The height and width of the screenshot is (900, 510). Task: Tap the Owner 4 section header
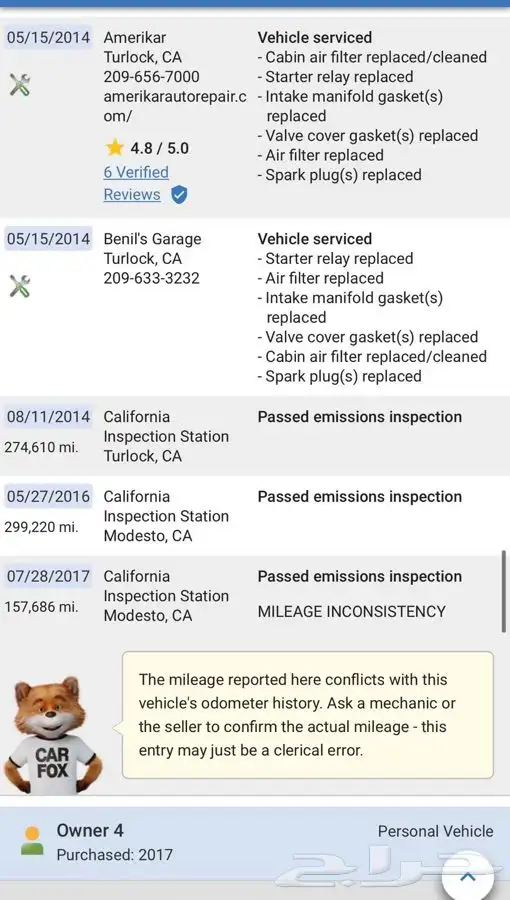(255, 842)
